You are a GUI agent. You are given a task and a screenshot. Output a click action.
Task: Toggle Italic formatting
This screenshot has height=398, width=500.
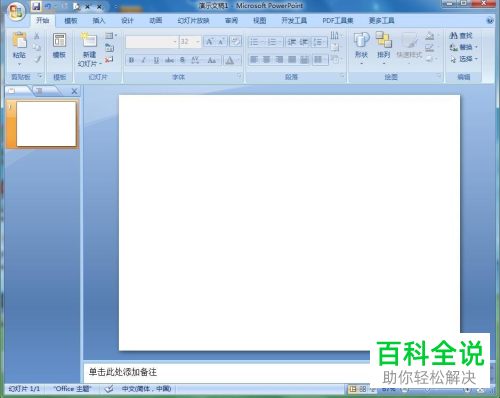144,60
